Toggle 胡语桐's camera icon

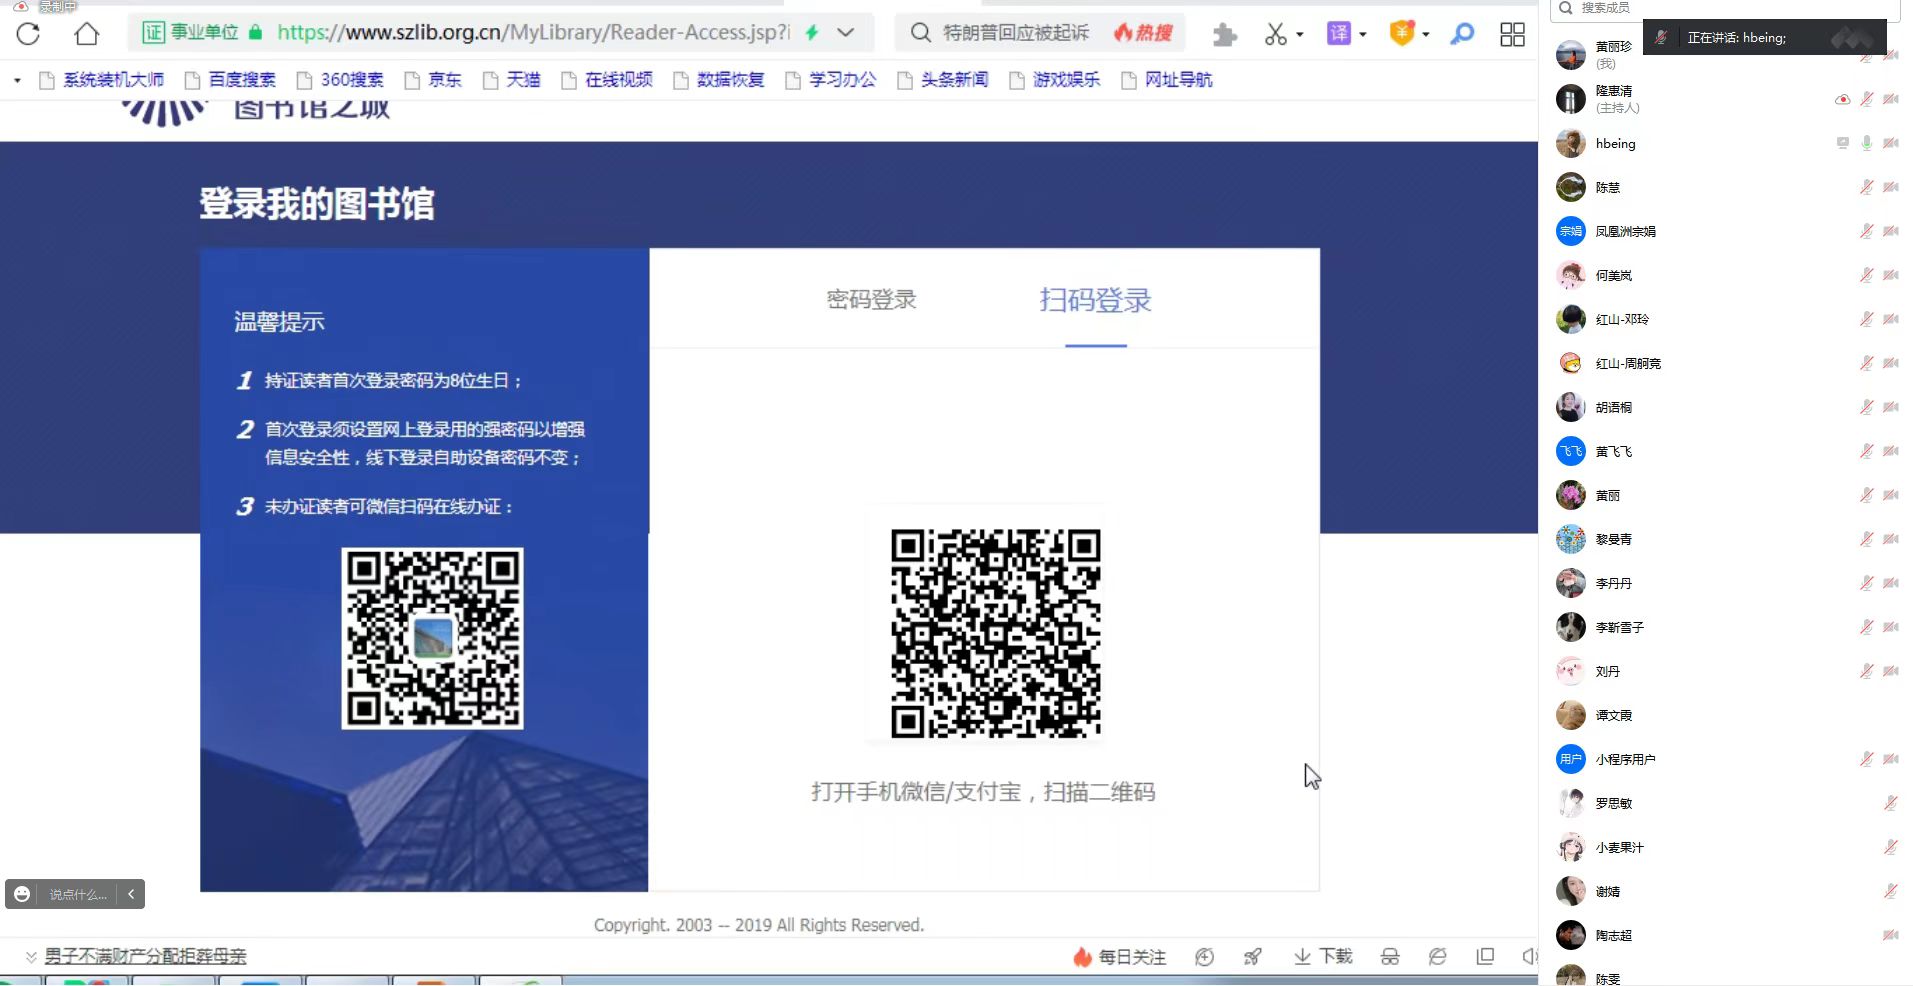(x=1891, y=407)
